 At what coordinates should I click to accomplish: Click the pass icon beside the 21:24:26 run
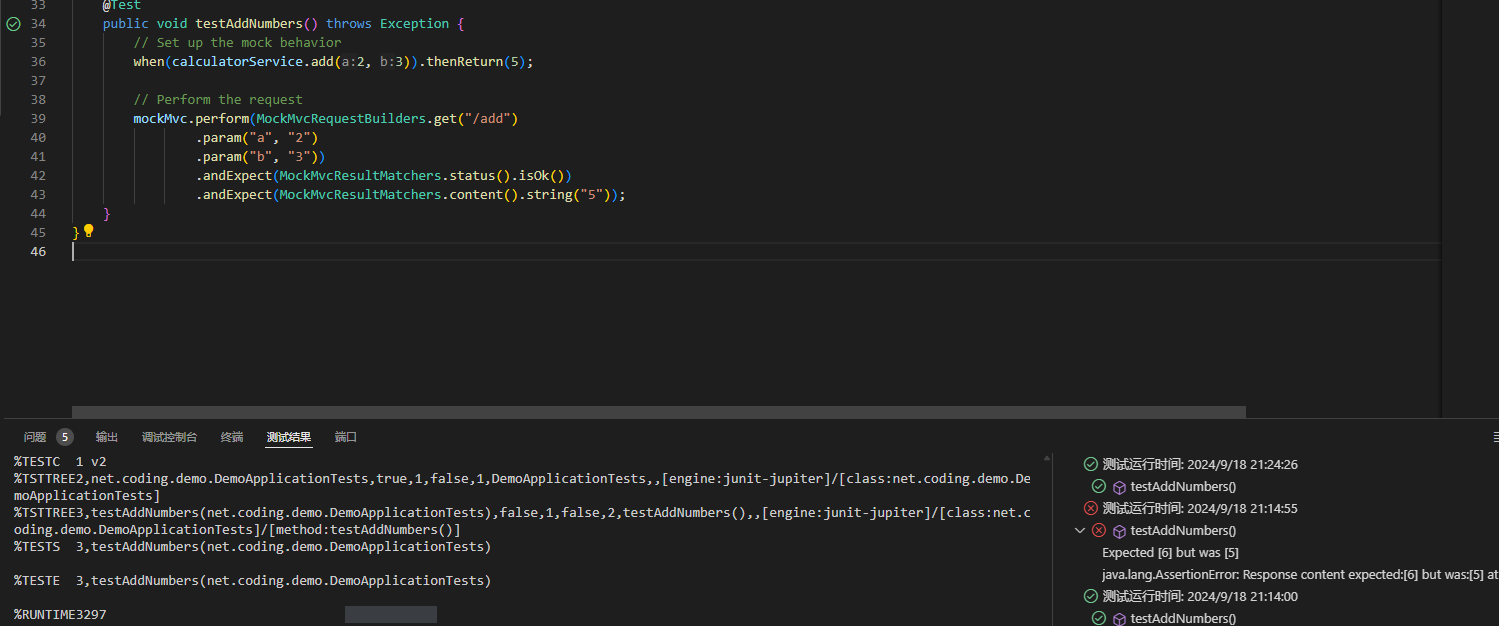click(x=1091, y=464)
